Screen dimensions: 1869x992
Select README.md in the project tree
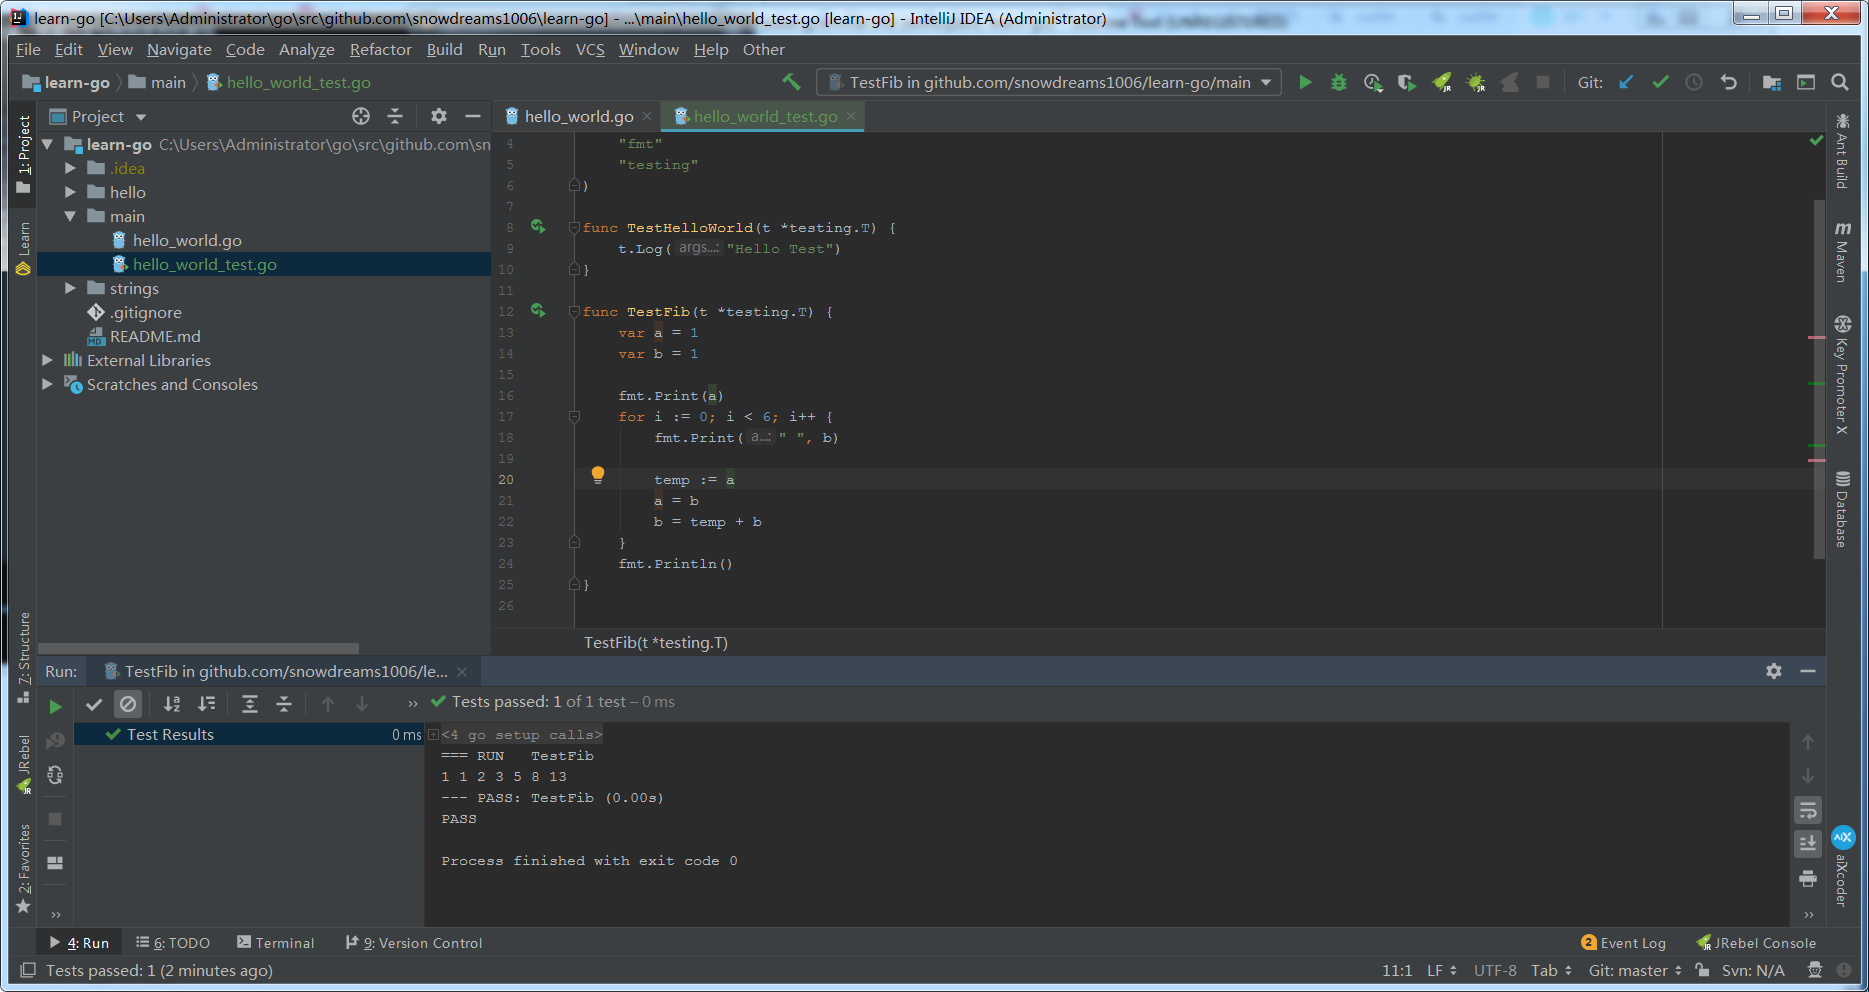pyautogui.click(x=154, y=336)
